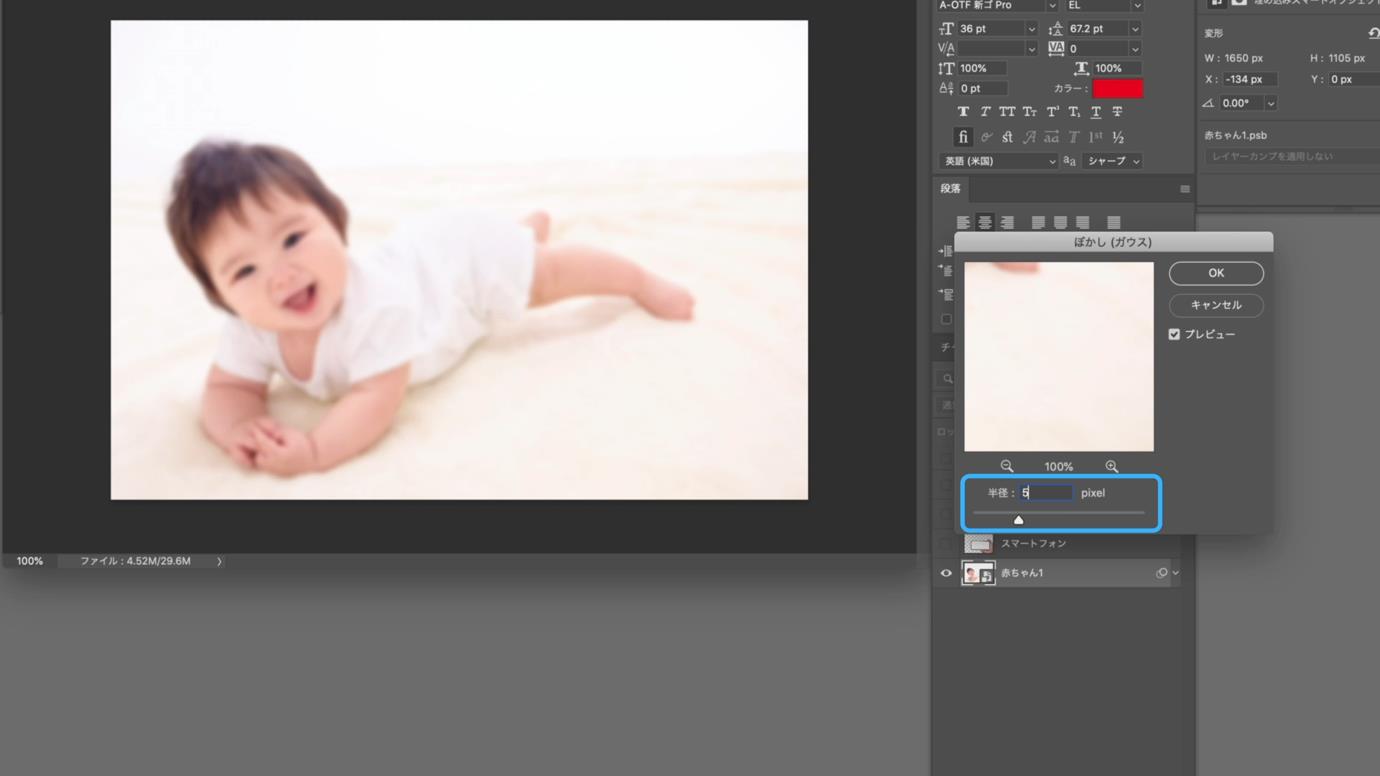Screen dimensions: 1380x776
Task: Apply superscript text style
Action: tap(1052, 112)
